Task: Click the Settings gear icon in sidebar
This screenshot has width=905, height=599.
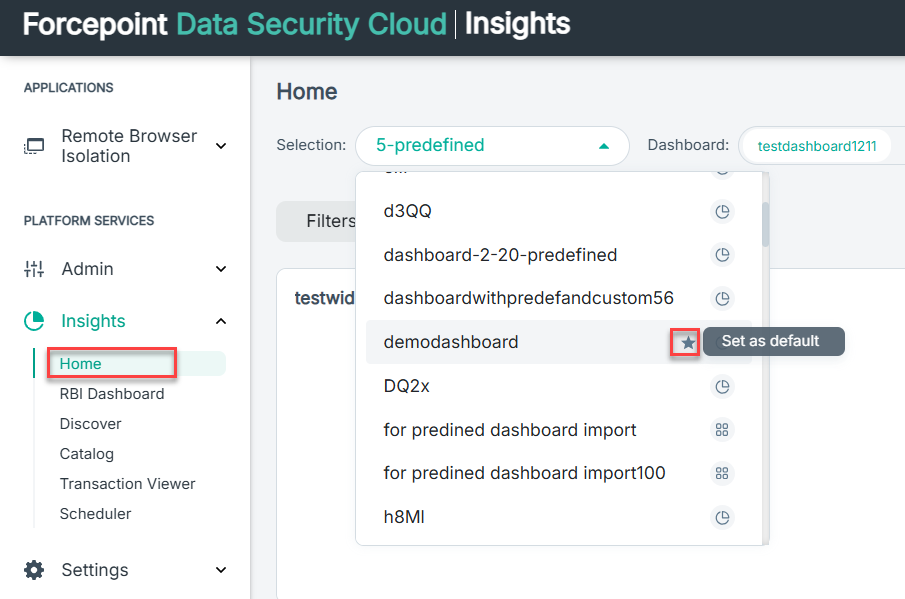Action: [34, 570]
